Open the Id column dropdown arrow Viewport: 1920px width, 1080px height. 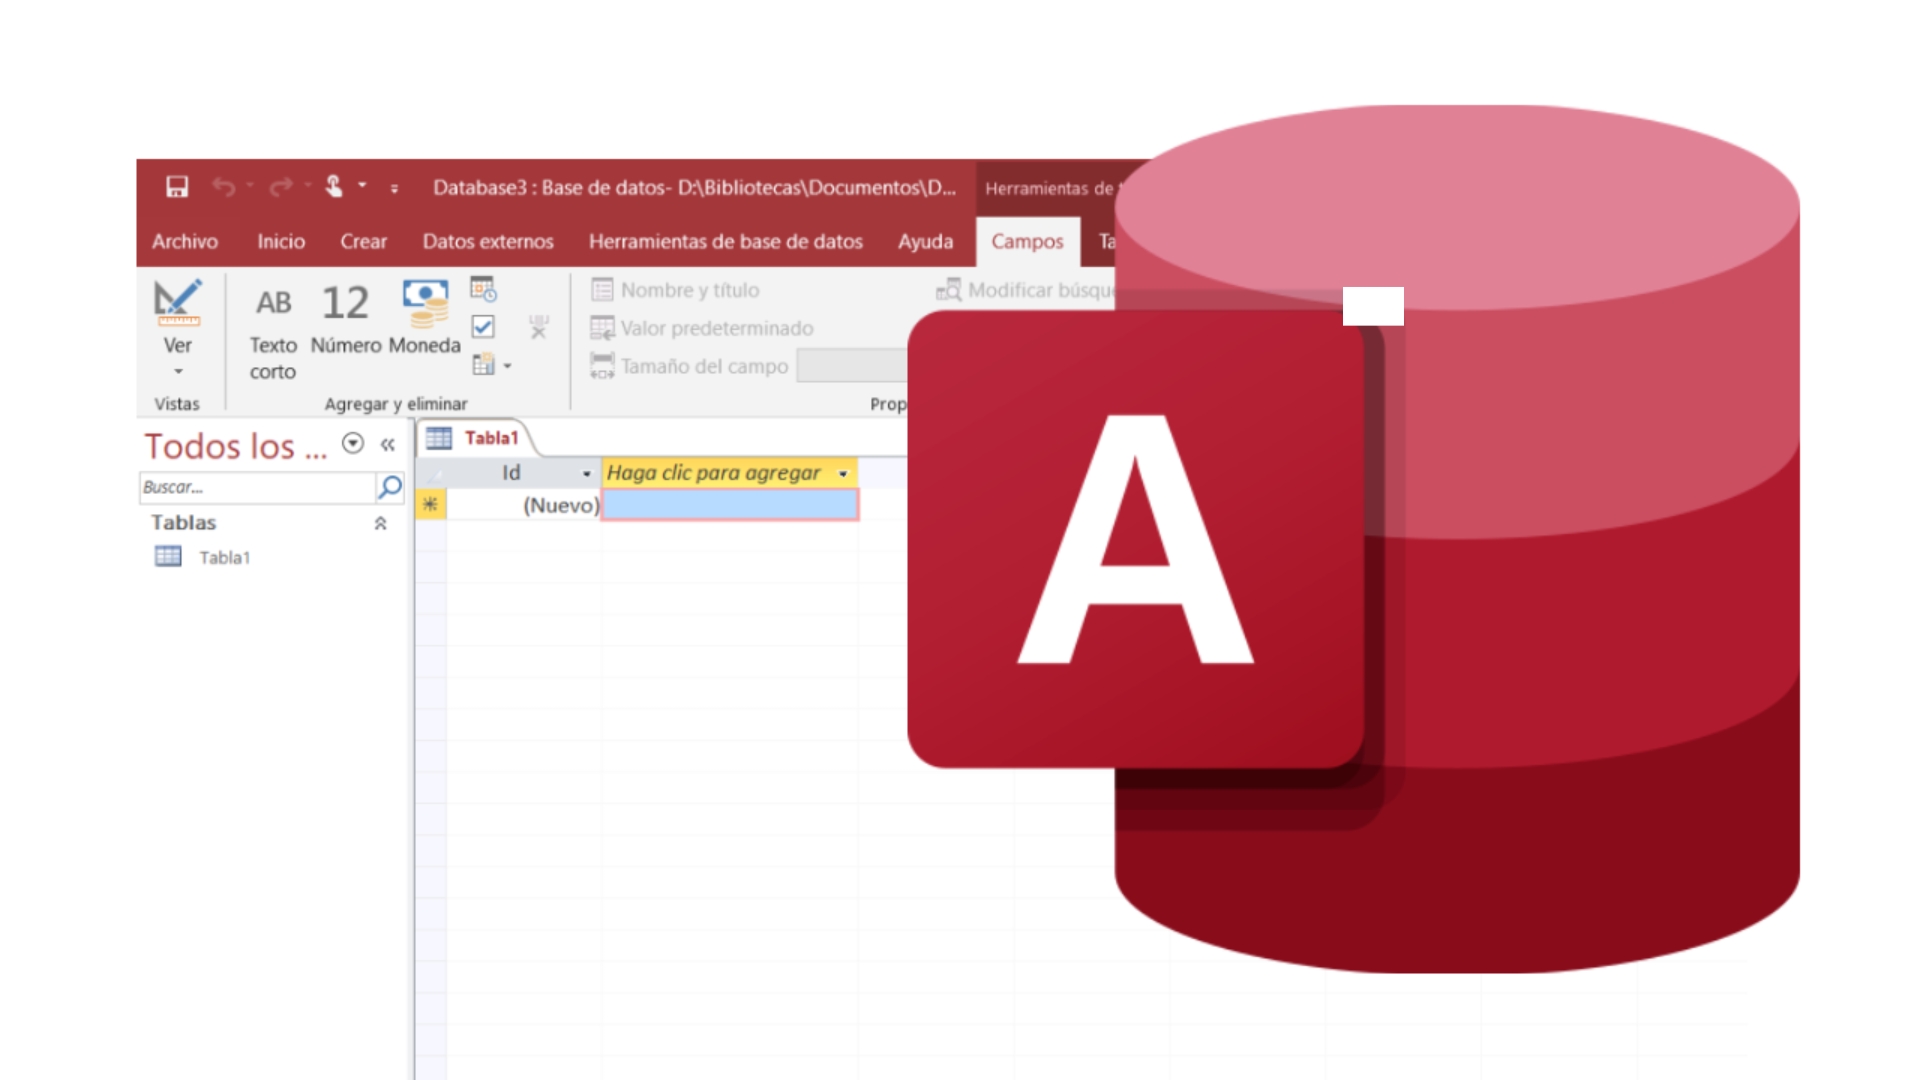point(584,472)
